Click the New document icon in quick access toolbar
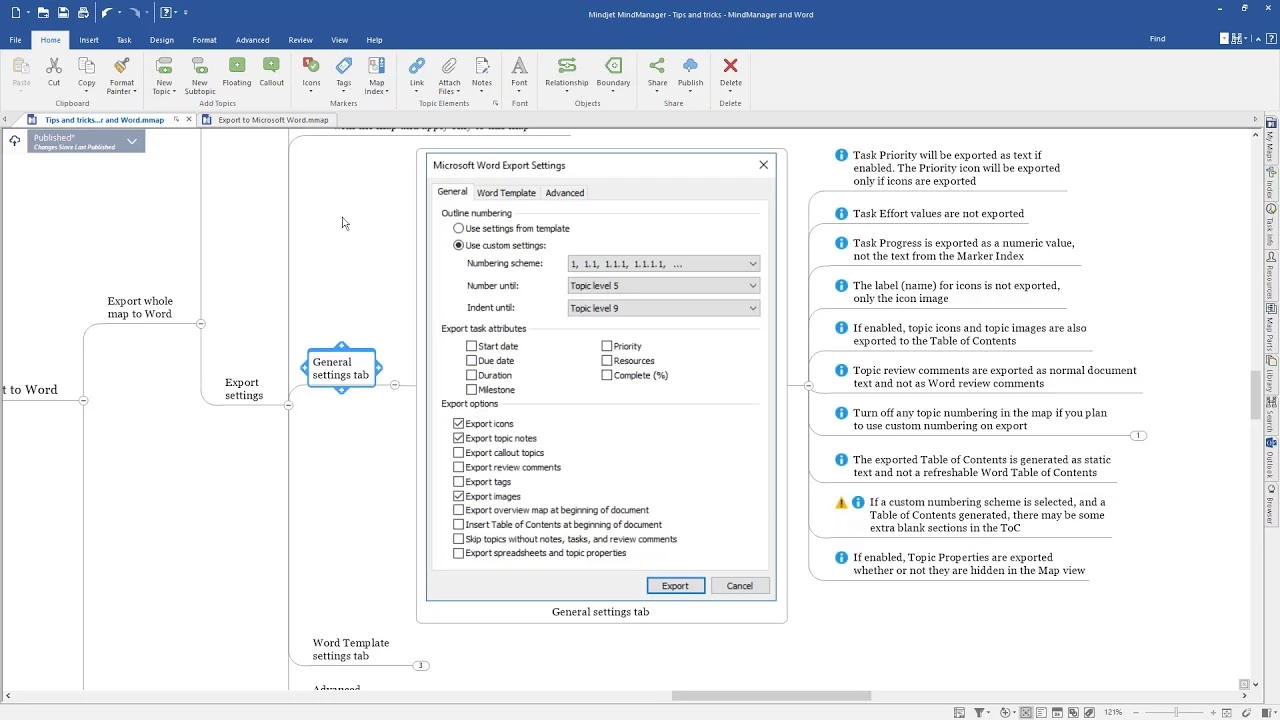The height and width of the screenshot is (720, 1280). tap(16, 13)
